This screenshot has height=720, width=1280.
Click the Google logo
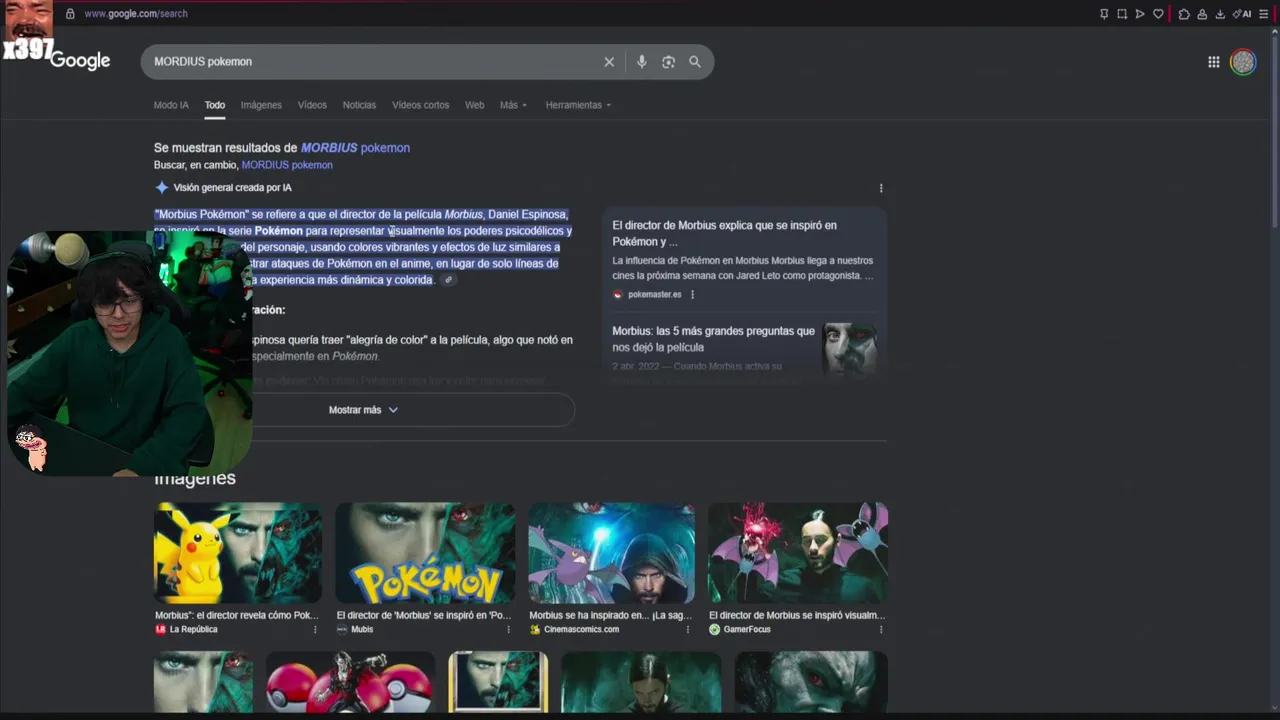(80, 61)
